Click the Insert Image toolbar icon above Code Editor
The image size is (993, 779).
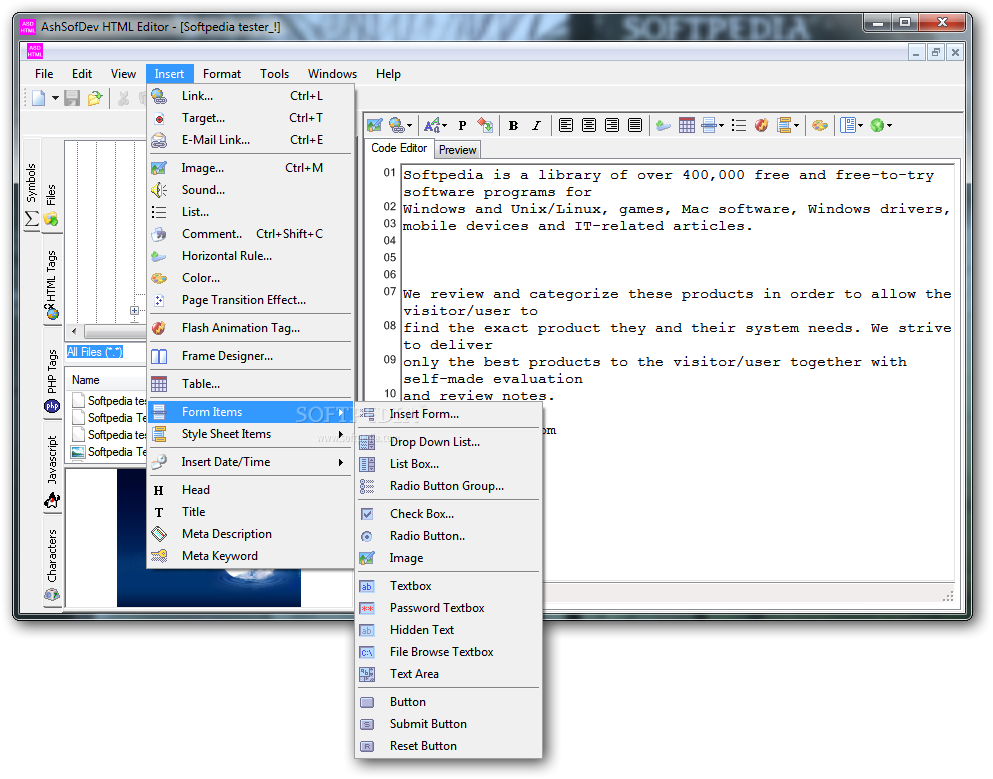(x=375, y=125)
